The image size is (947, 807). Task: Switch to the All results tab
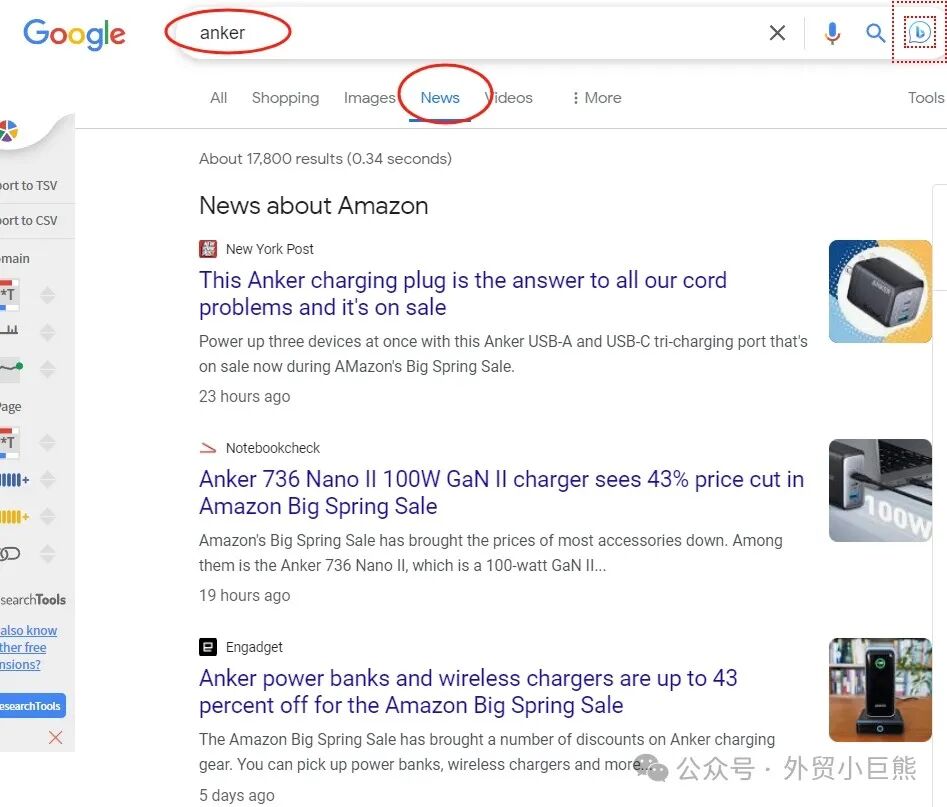click(x=219, y=98)
